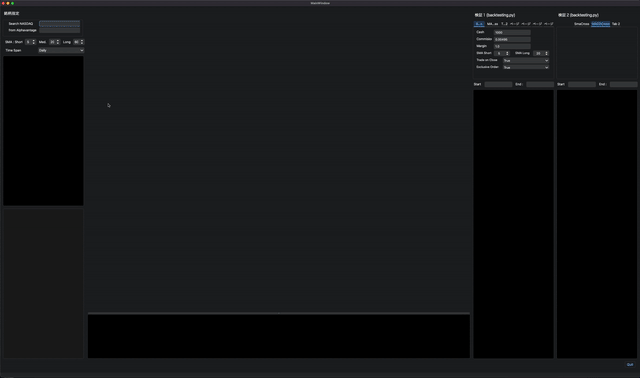Select the third tab ending in 2, panel 1
The image size is (640, 378).
pyautogui.click(x=504, y=24)
